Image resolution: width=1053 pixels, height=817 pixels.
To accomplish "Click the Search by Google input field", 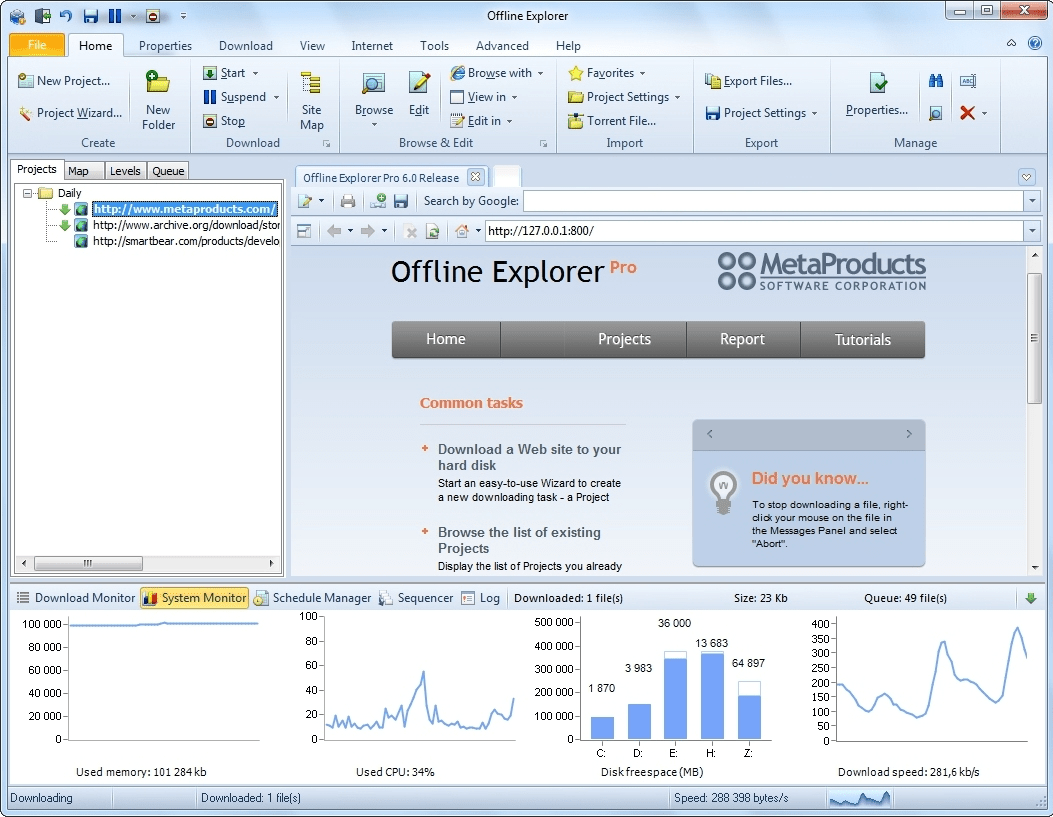I will [773, 201].
